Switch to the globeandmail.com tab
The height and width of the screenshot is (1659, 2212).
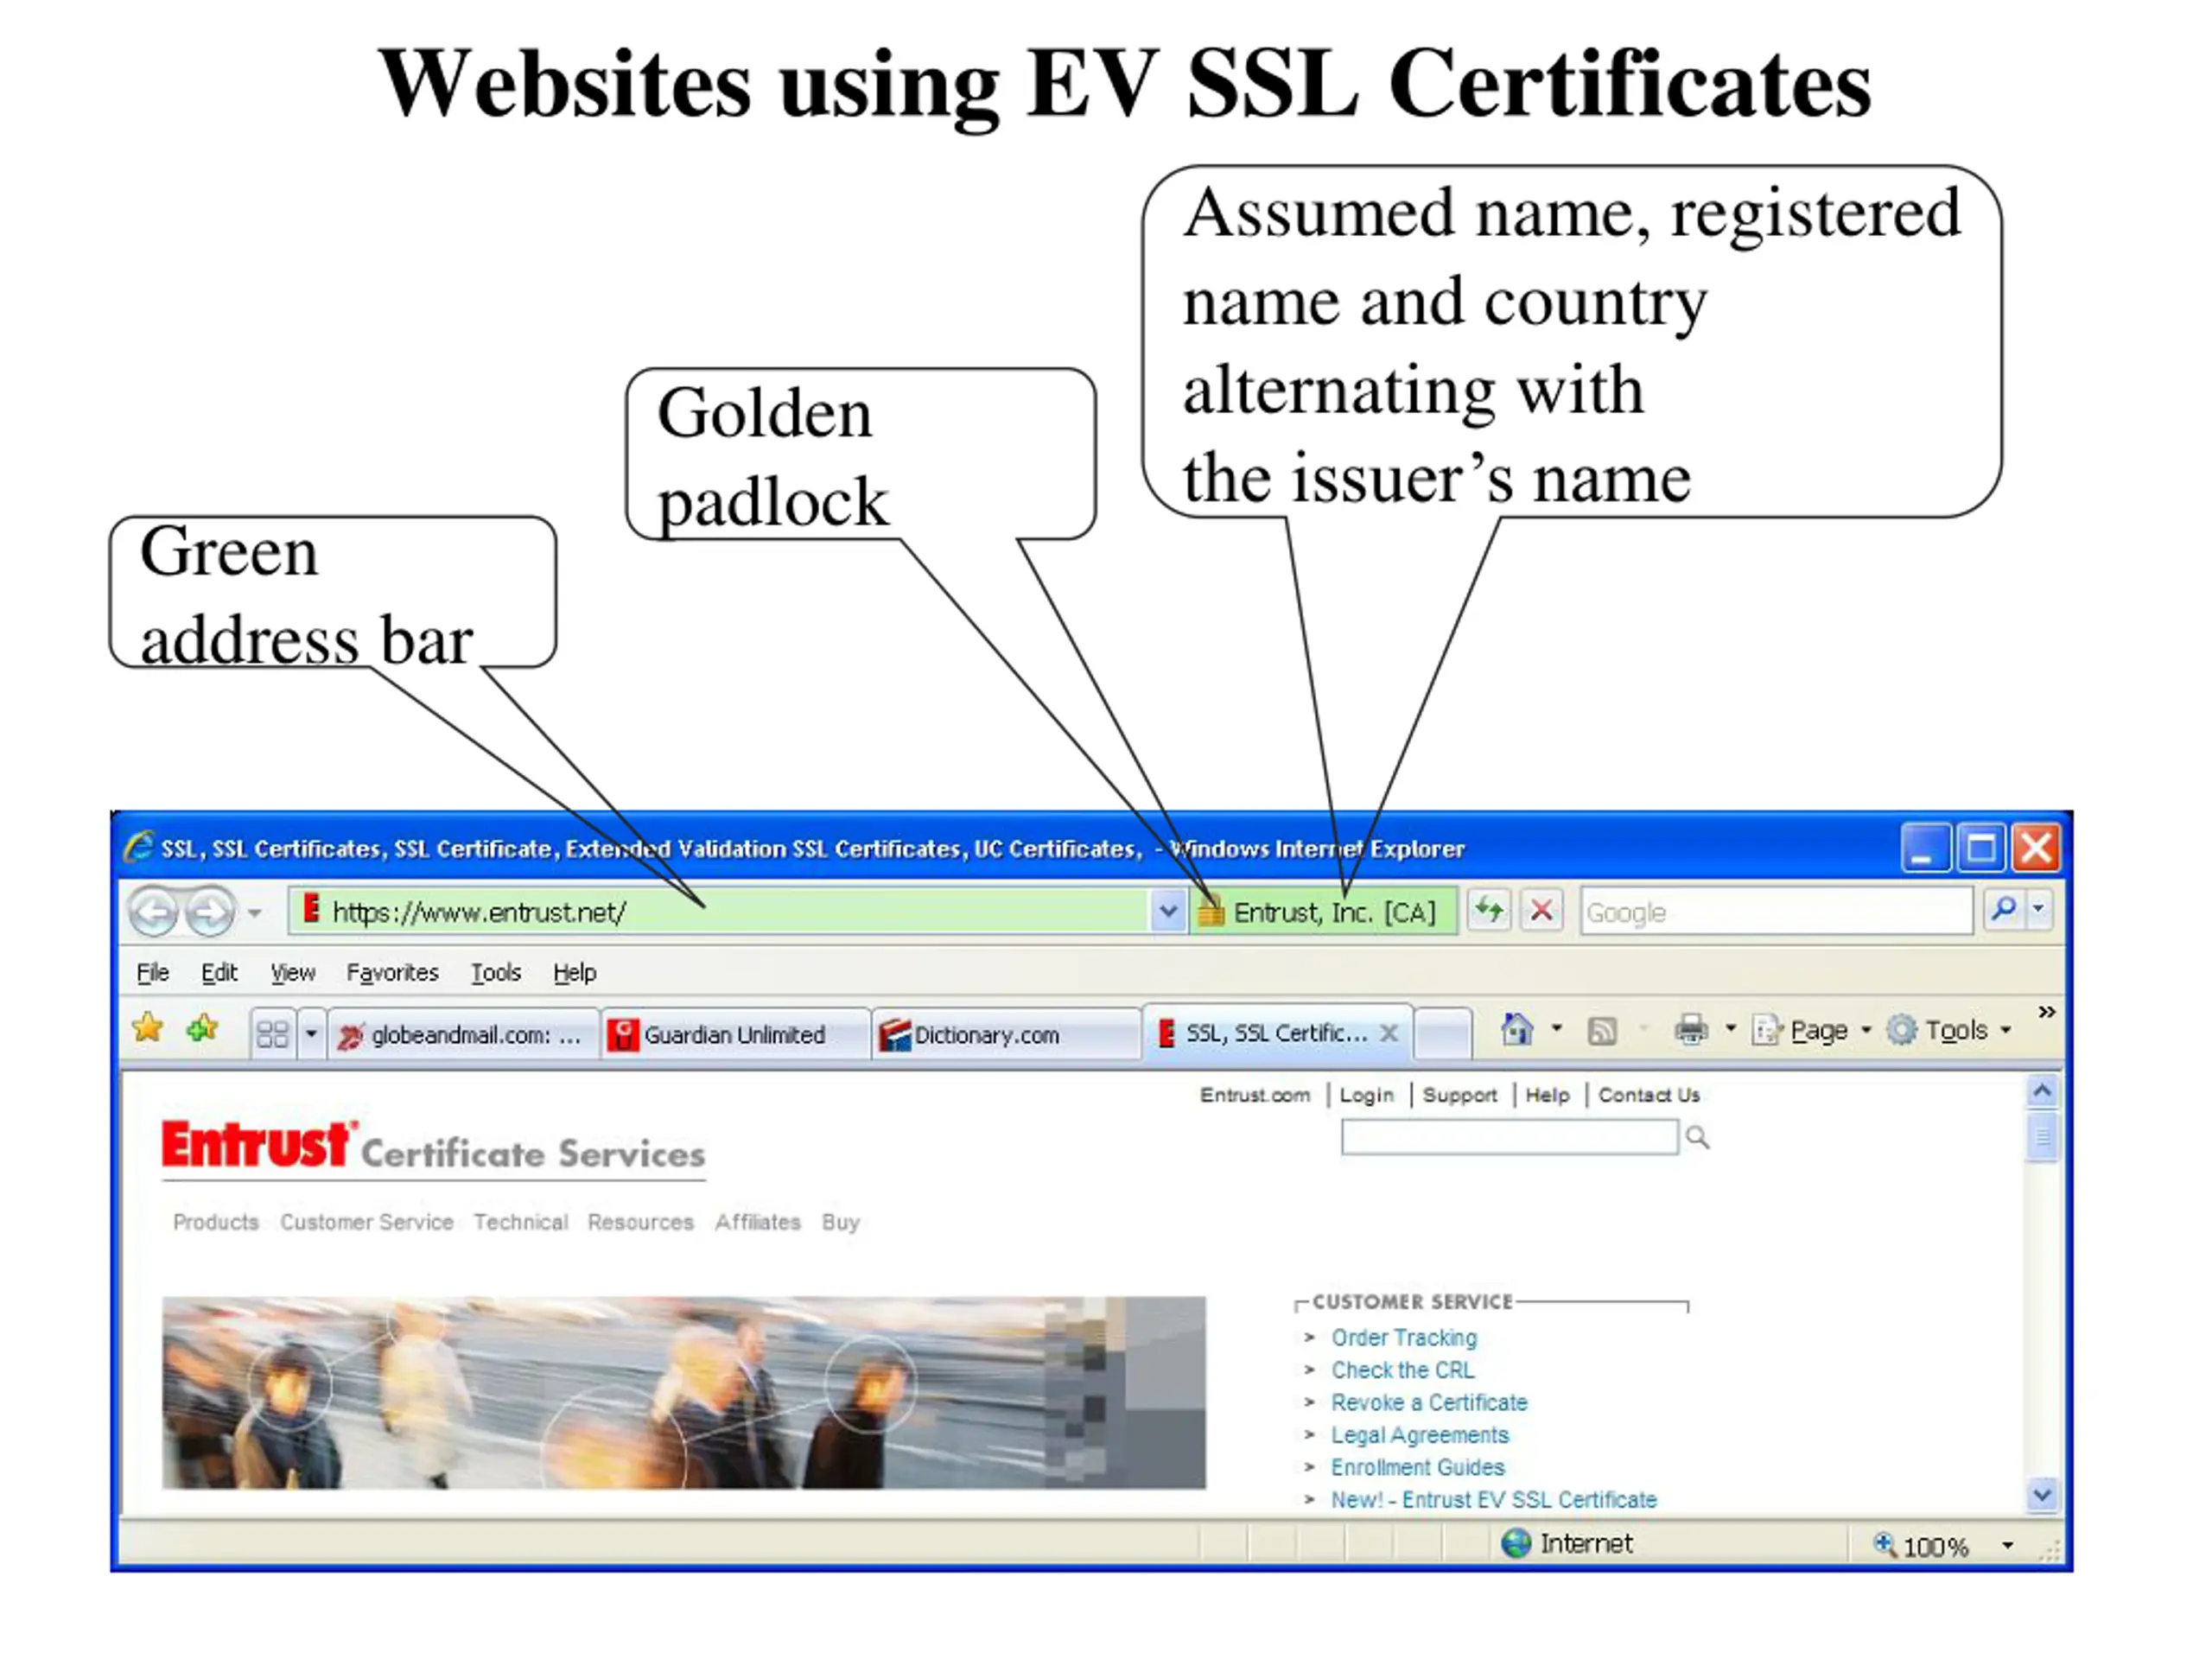[463, 1034]
